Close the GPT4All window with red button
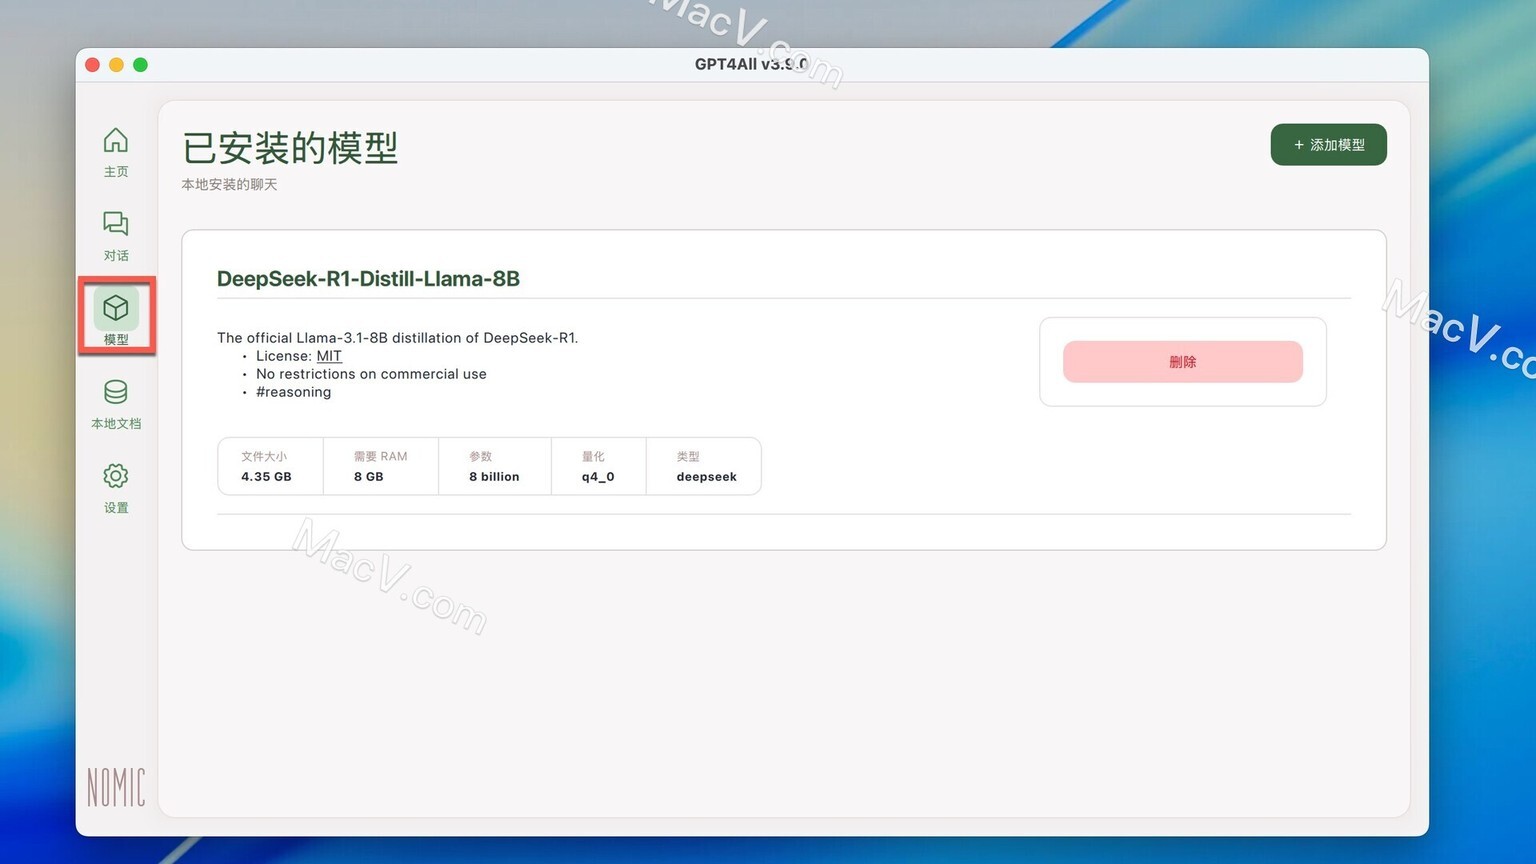 pos(92,65)
